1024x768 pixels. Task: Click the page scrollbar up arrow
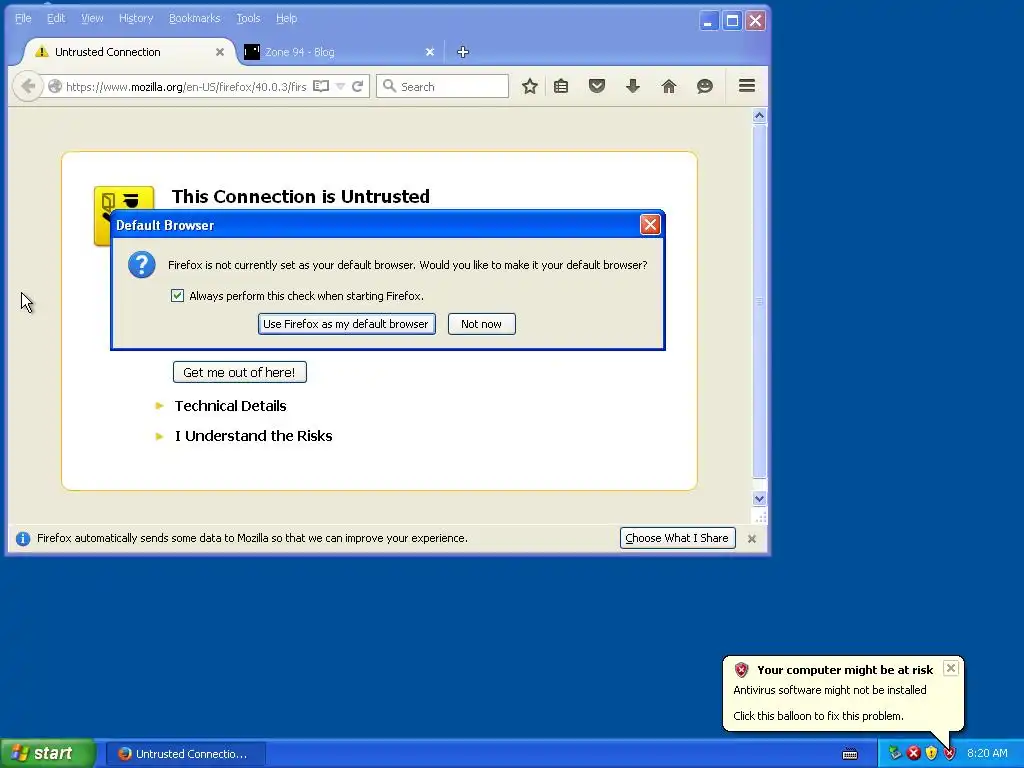coord(759,116)
